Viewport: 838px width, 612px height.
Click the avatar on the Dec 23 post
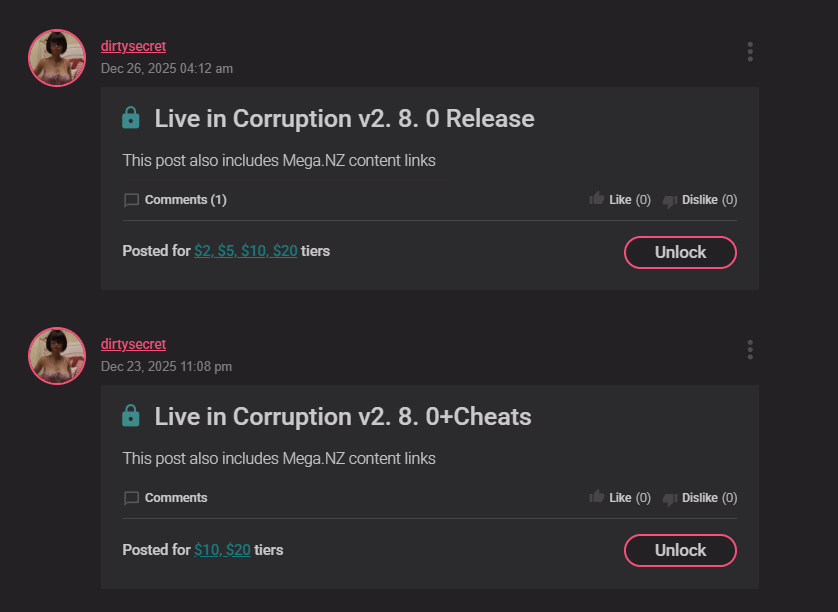[x=57, y=356]
